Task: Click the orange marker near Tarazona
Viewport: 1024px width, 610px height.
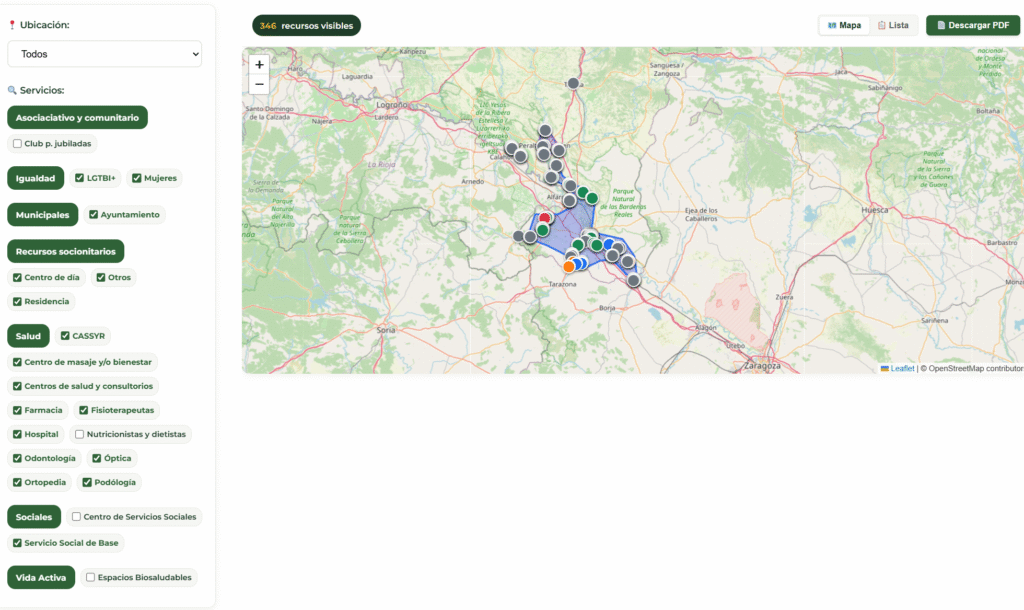Action: pyautogui.click(x=569, y=266)
